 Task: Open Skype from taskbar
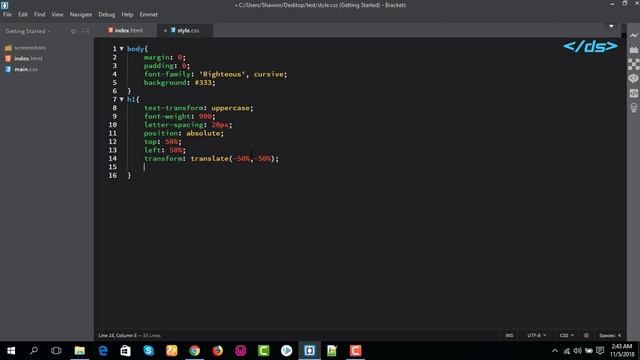(x=149, y=351)
